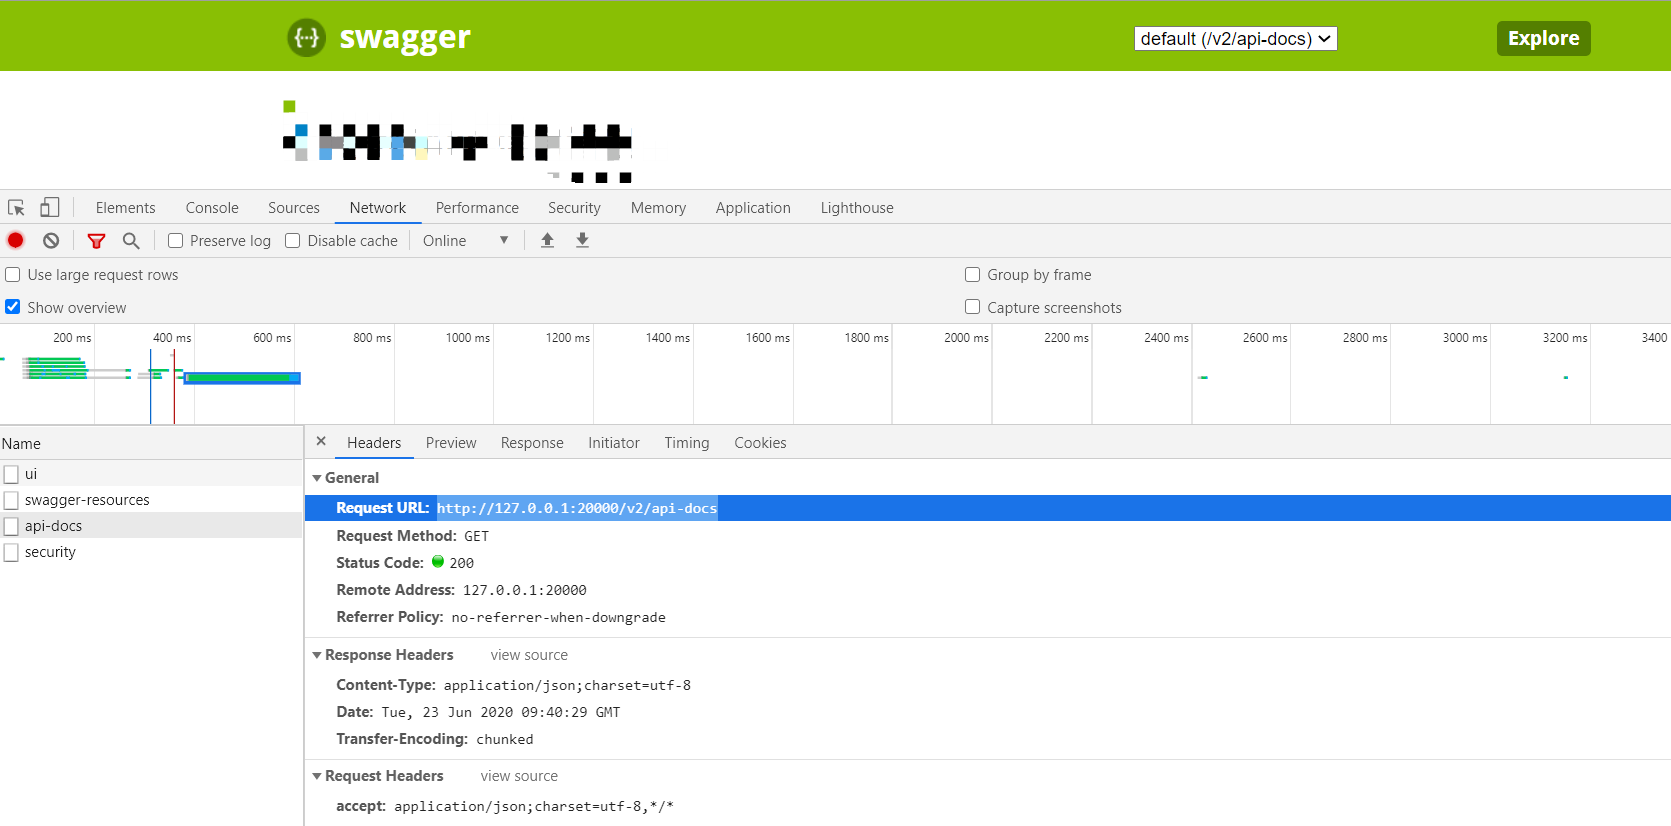Switch to the Performance tab
This screenshot has width=1671, height=826.
click(477, 208)
